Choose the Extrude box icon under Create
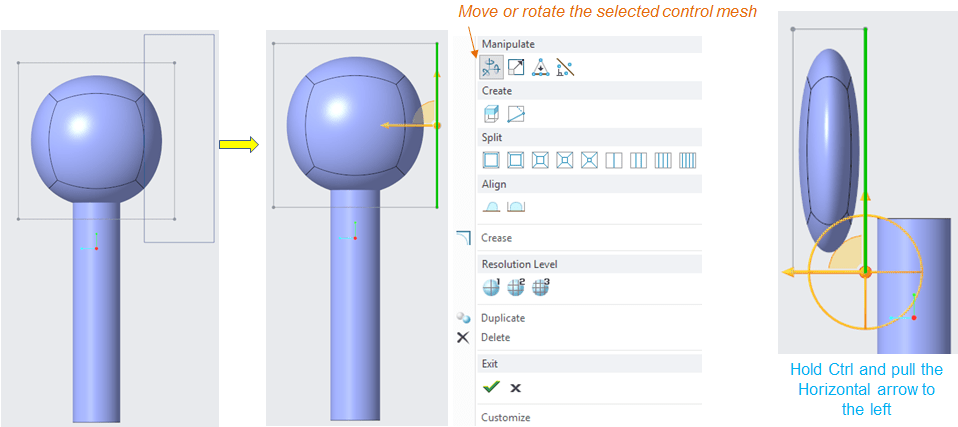958x427 pixels. [x=491, y=114]
